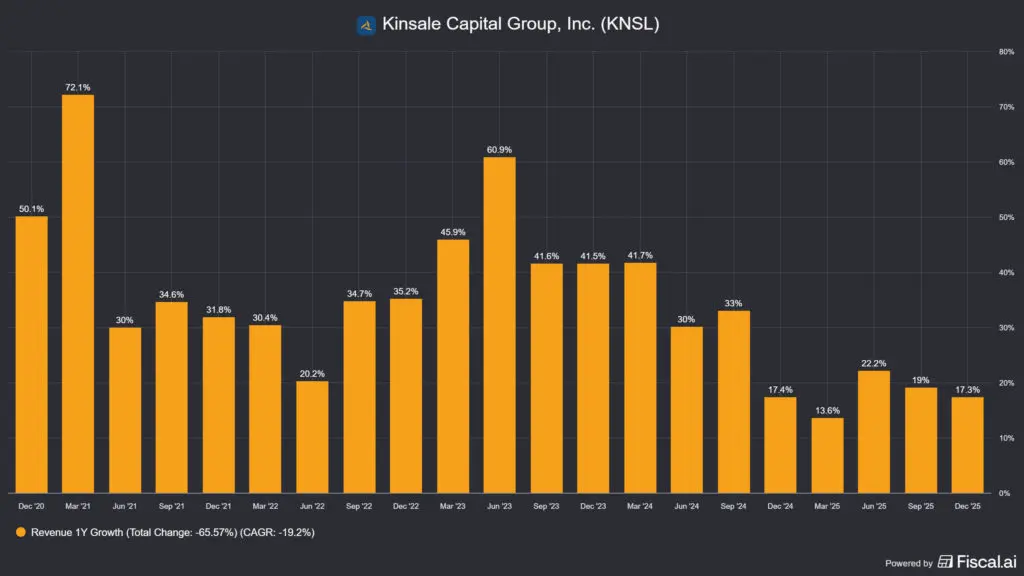
Task: Select the 33% Sep '24 bar
Action: (732, 400)
